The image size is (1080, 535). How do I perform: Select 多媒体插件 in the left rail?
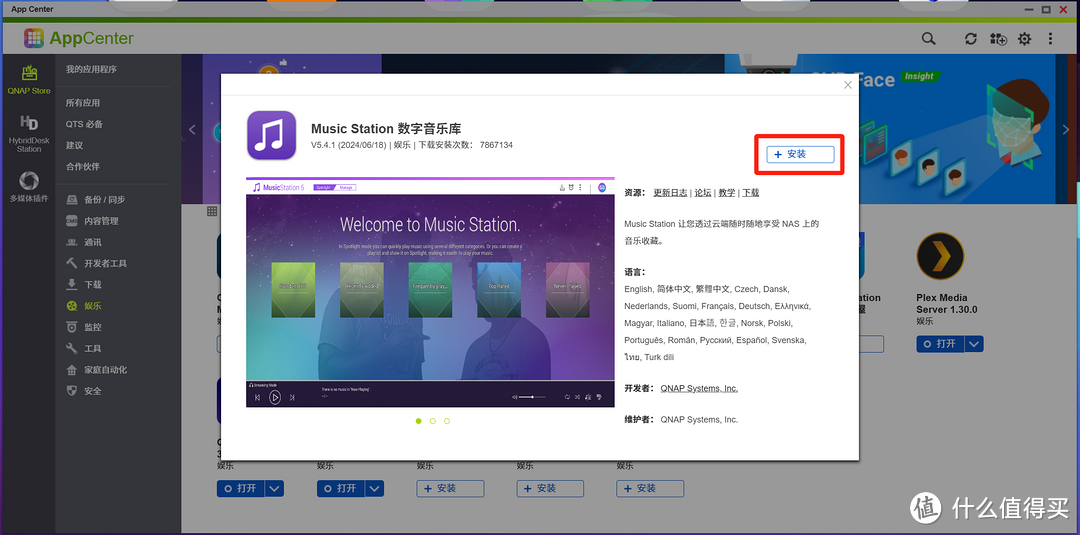(29, 187)
